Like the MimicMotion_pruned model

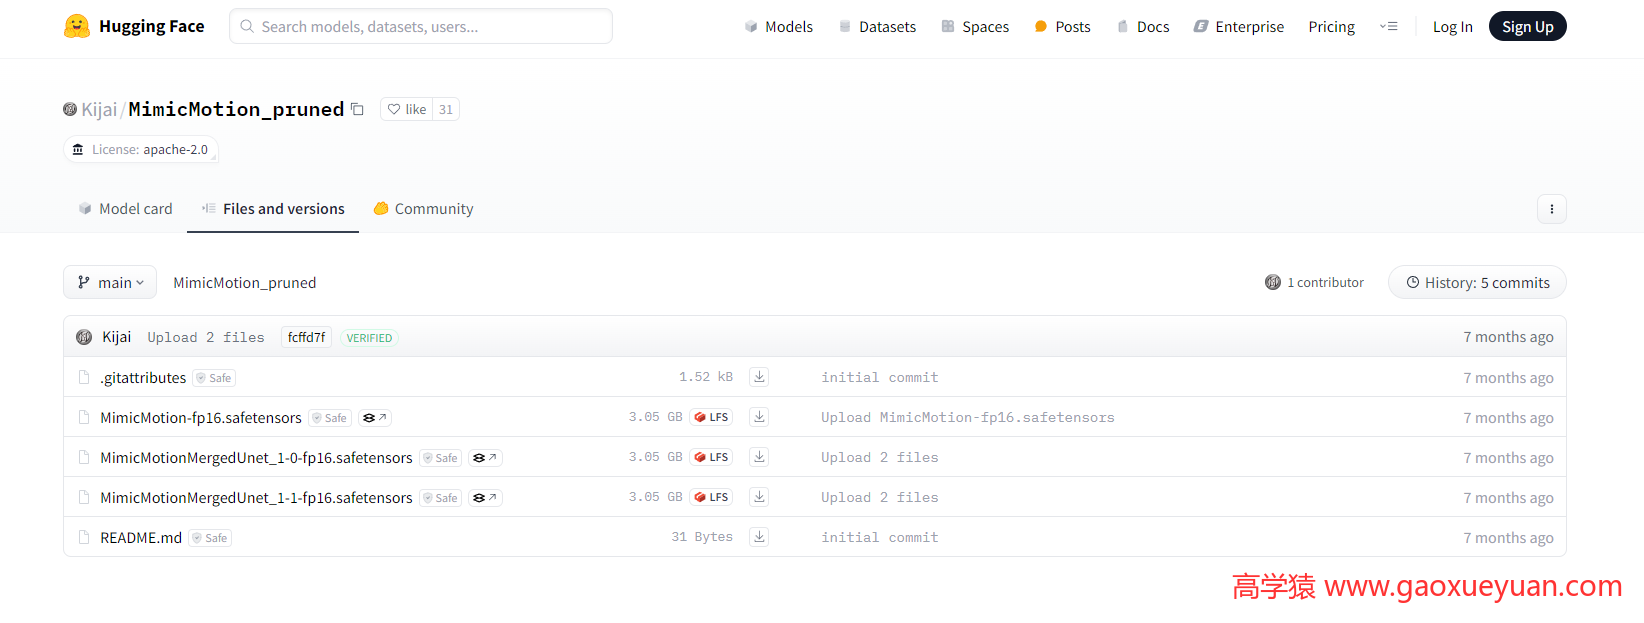point(407,110)
